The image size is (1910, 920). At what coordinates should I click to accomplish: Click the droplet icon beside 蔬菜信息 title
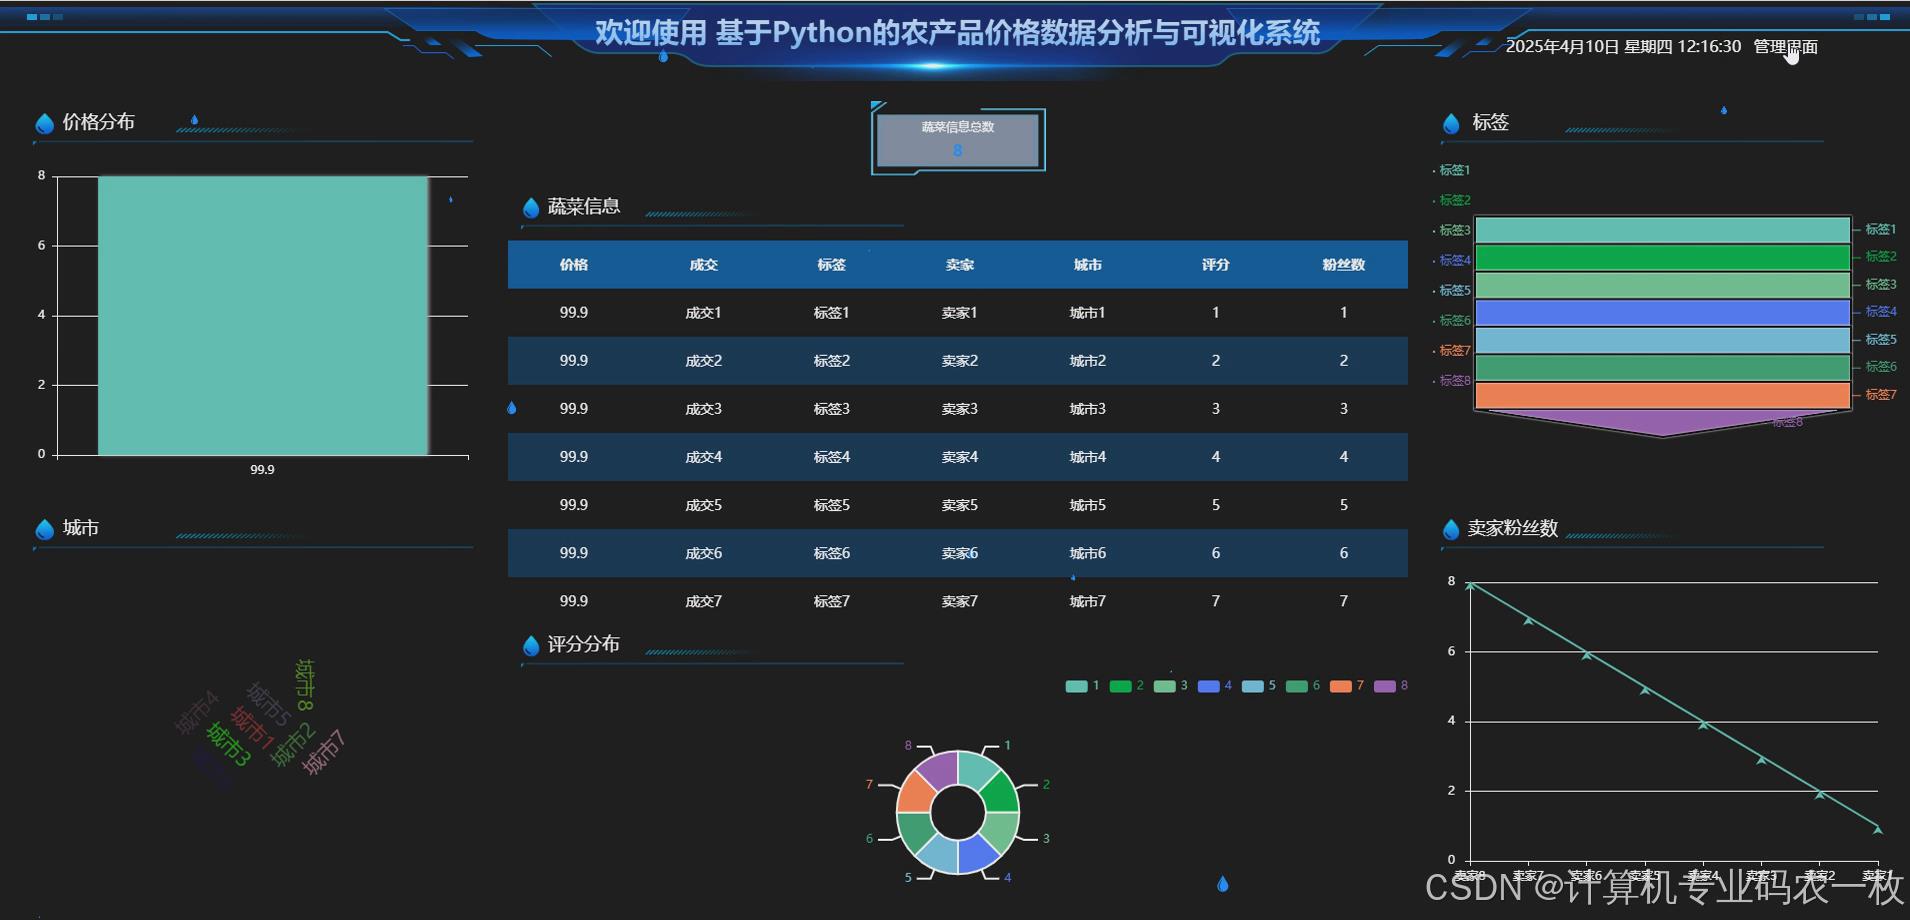530,206
